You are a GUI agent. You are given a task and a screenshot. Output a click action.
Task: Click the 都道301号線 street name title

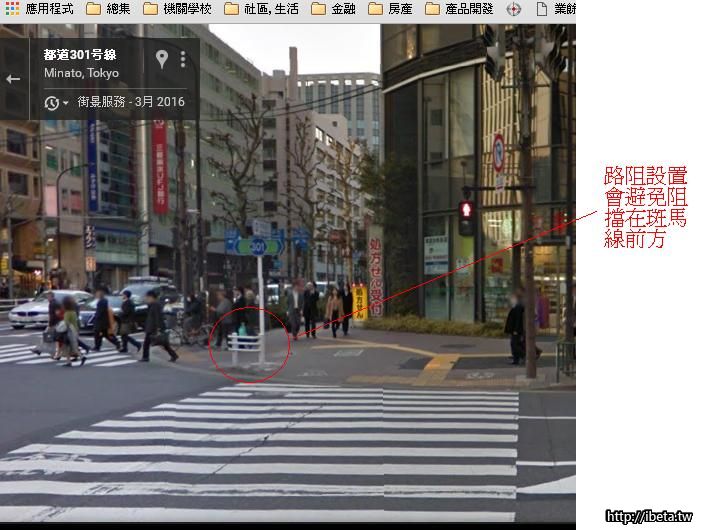(80, 54)
